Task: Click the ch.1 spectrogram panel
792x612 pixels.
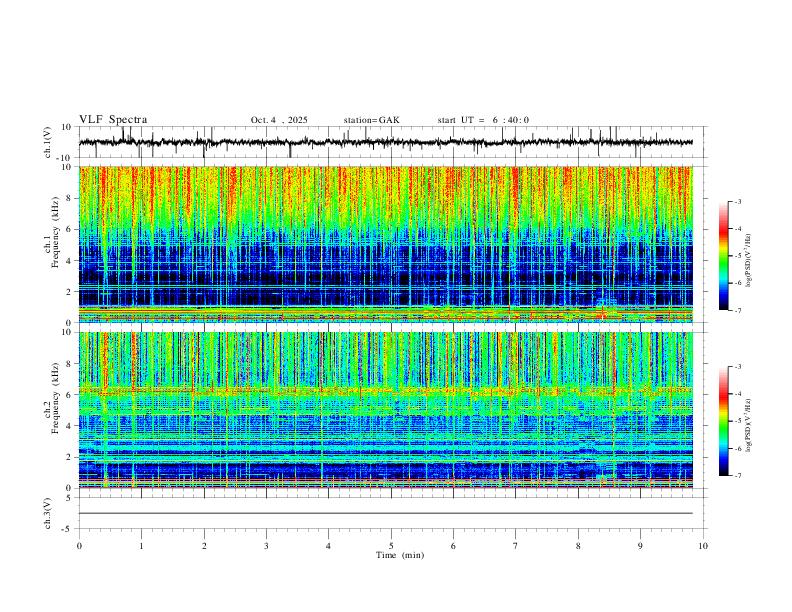Action: [x=385, y=244]
